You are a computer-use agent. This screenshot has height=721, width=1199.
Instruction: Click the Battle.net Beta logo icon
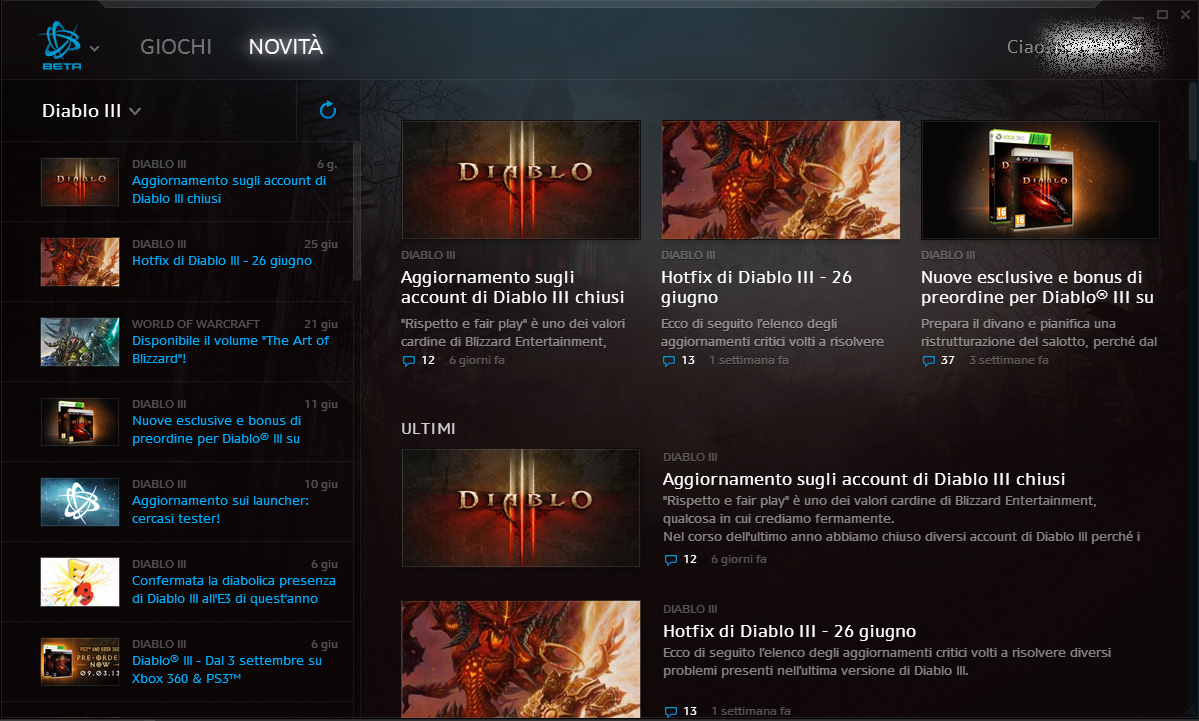pos(60,44)
